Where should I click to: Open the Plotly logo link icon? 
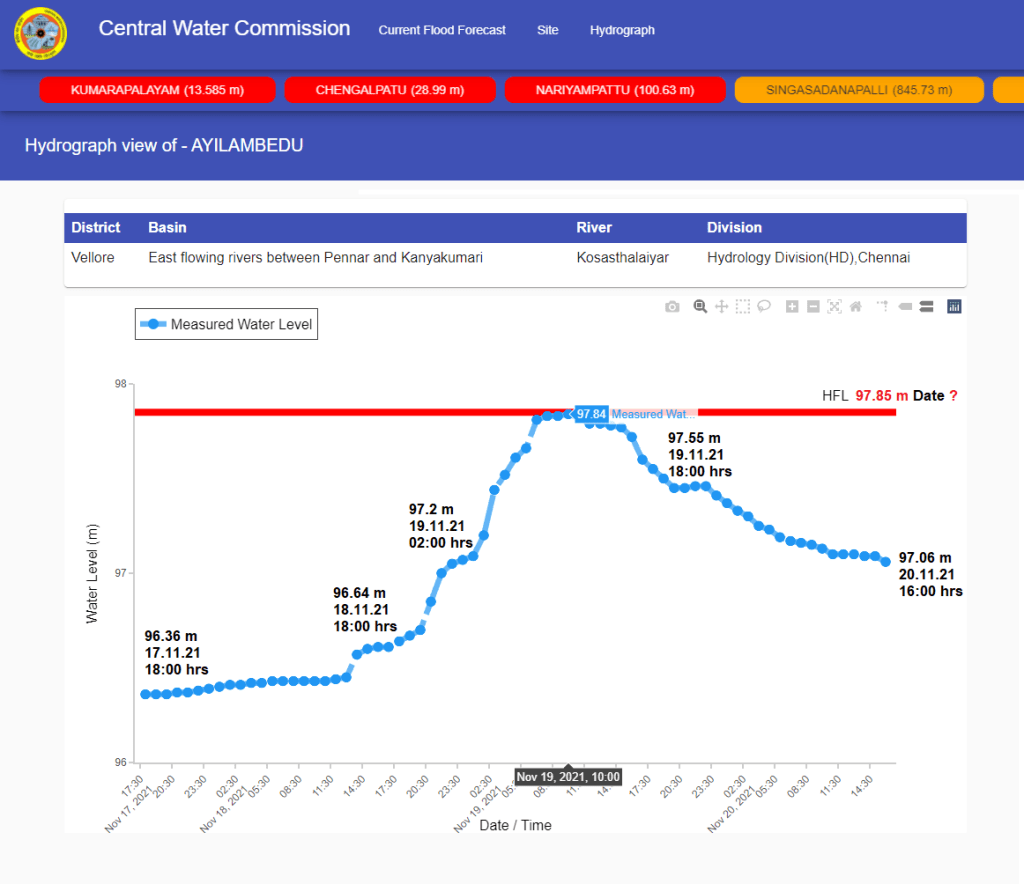click(x=954, y=307)
